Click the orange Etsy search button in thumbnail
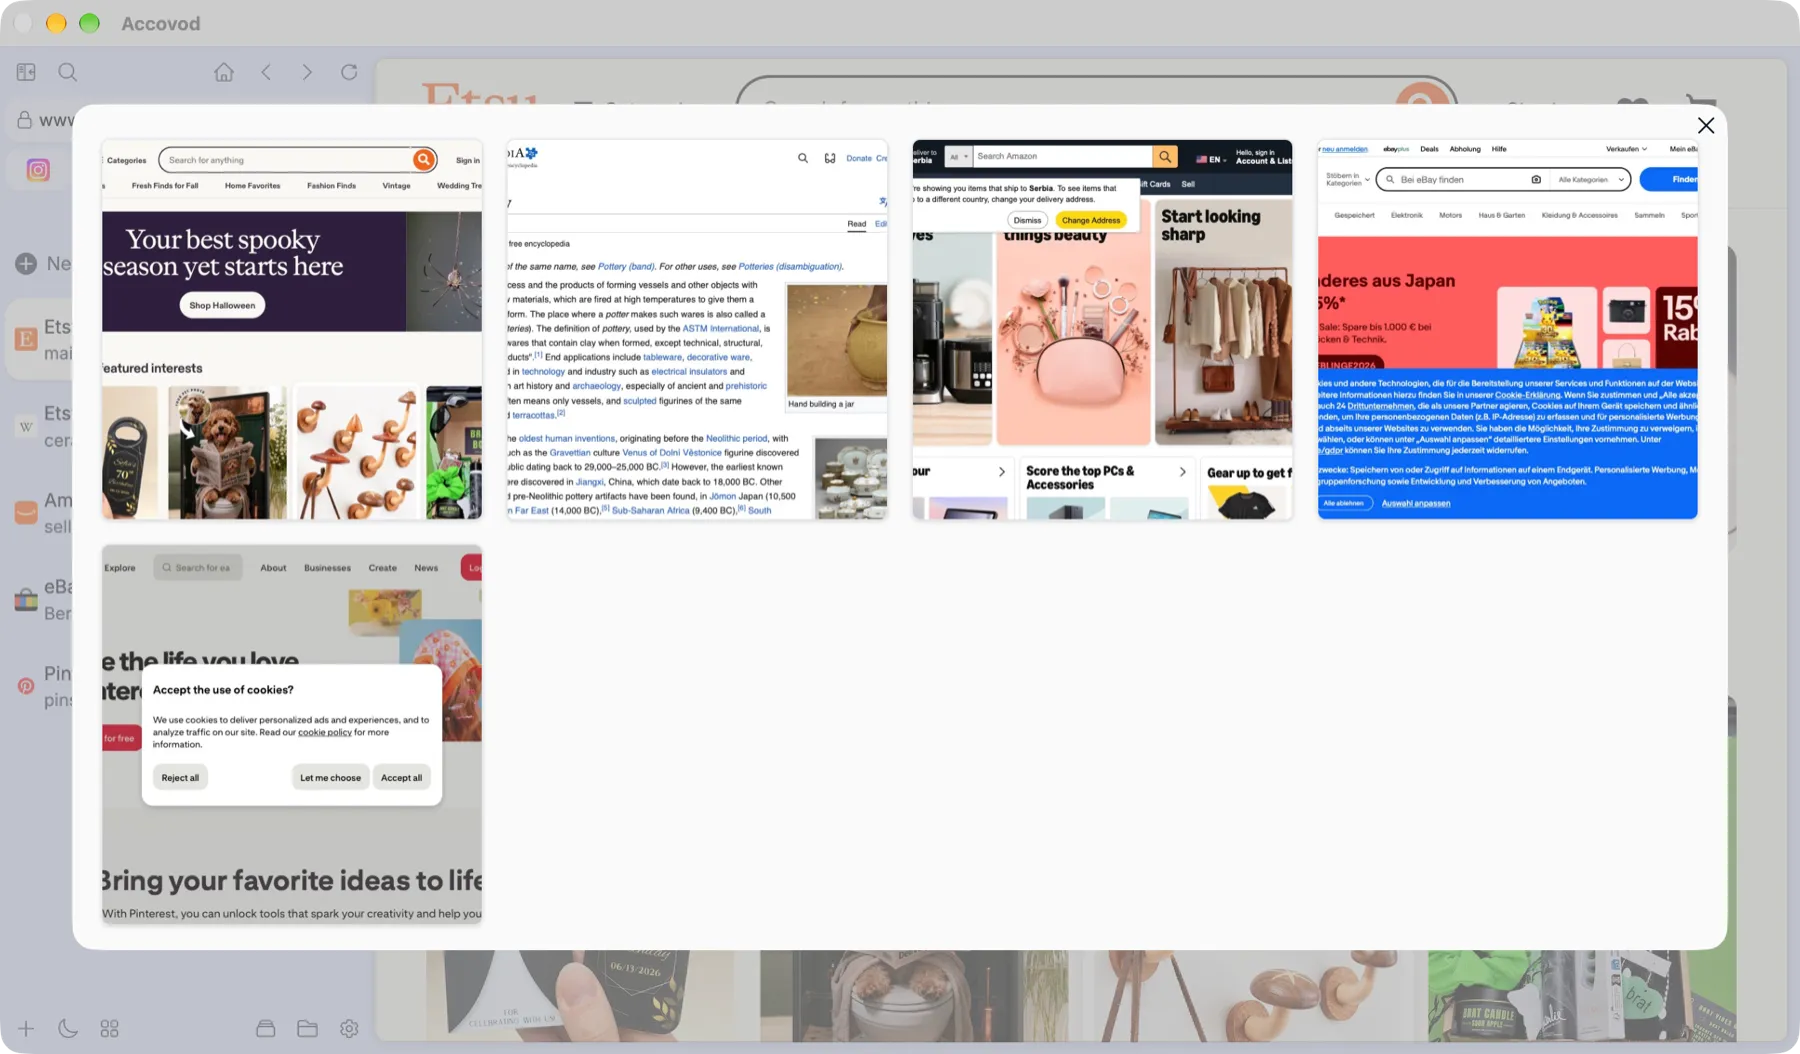This screenshot has height=1054, width=1800. point(424,160)
